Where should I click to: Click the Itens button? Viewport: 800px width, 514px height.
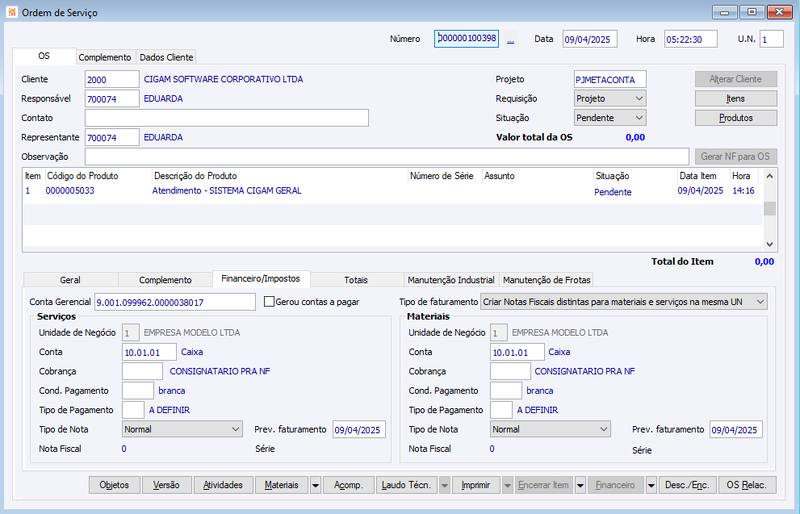click(x=736, y=99)
